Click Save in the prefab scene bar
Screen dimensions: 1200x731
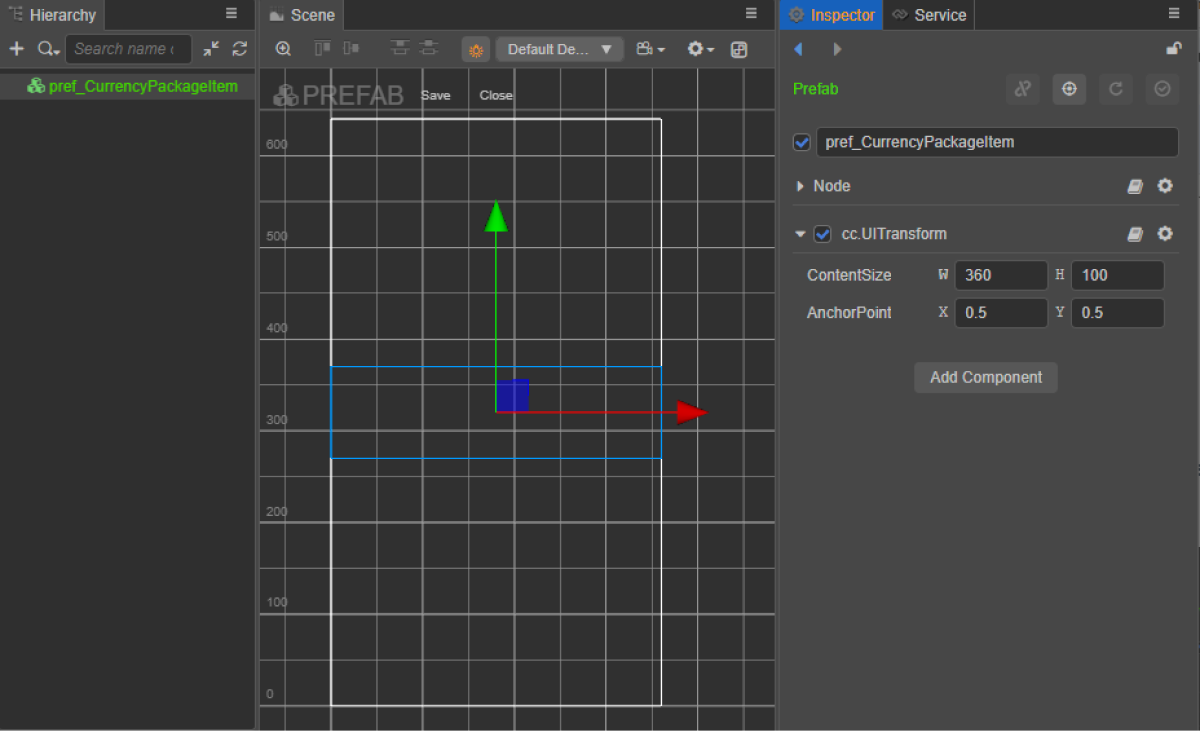[435, 96]
